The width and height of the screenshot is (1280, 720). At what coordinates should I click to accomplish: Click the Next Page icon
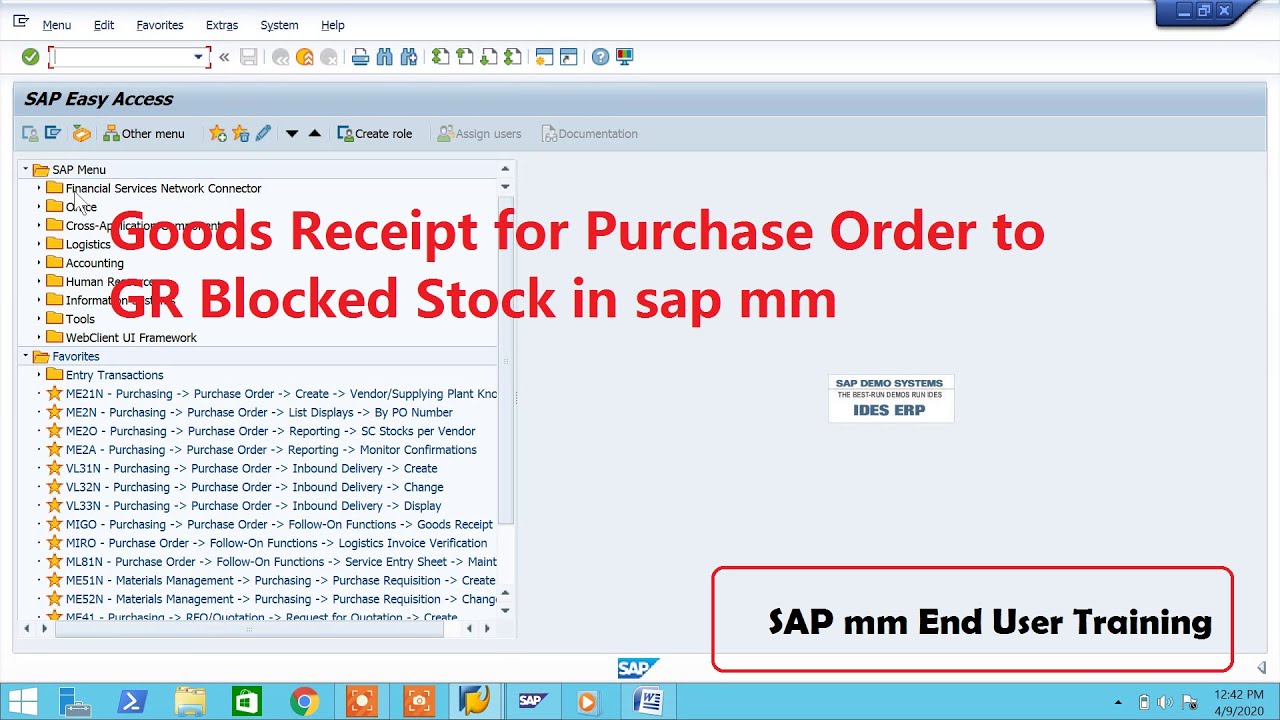488,57
